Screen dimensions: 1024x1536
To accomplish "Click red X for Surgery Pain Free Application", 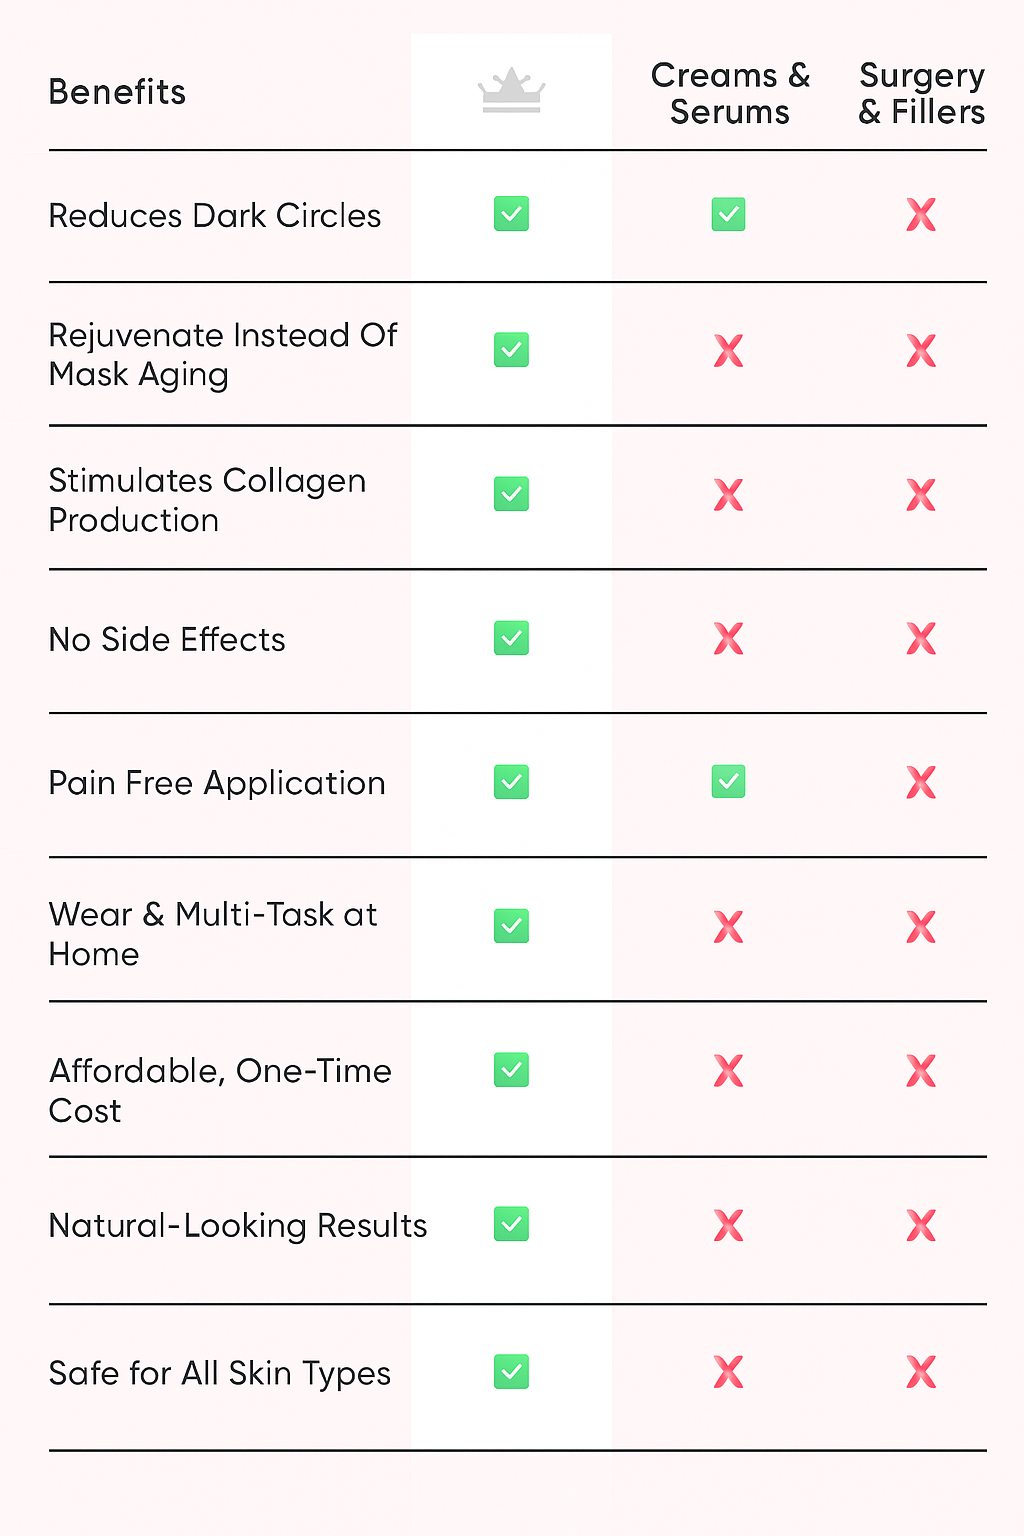I will click(921, 782).
